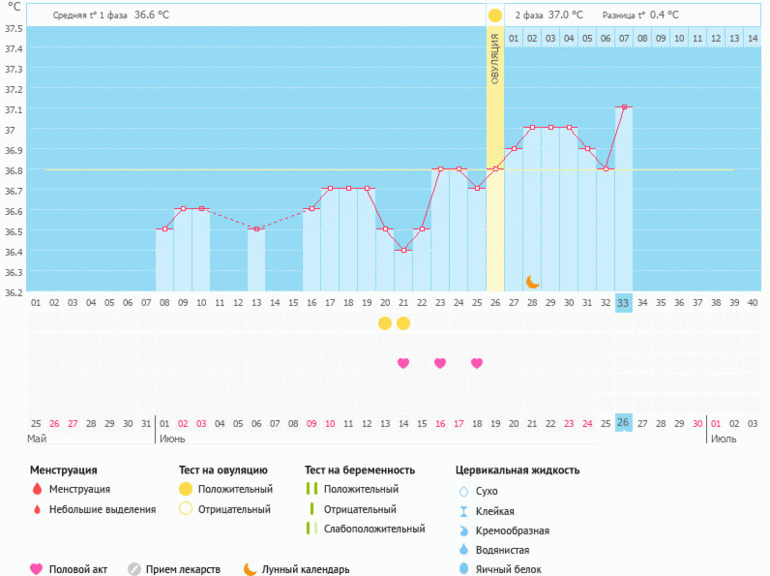
Task: Click the Сухо outlined drop icon
Action: pyautogui.click(x=462, y=491)
